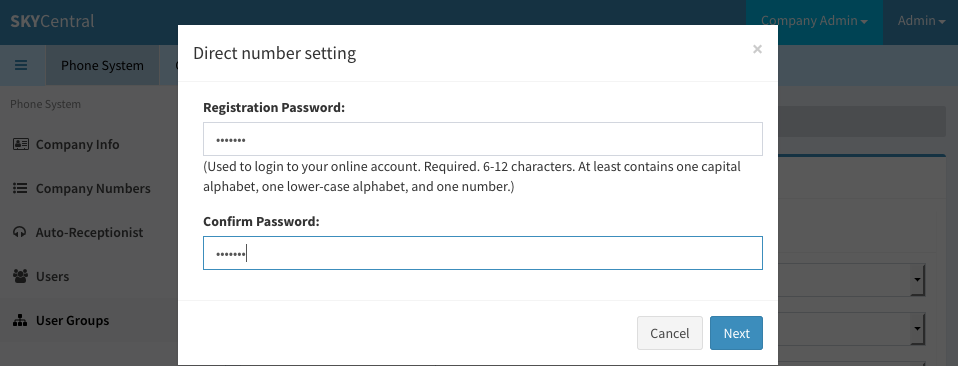Select the Company Numbers list icon
This screenshot has width=958, height=366.
[20, 188]
